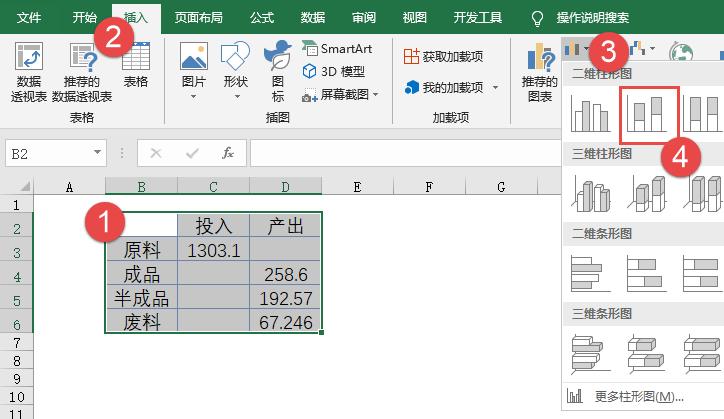Choose the 3D stacked bar chart

[x=647, y=353]
